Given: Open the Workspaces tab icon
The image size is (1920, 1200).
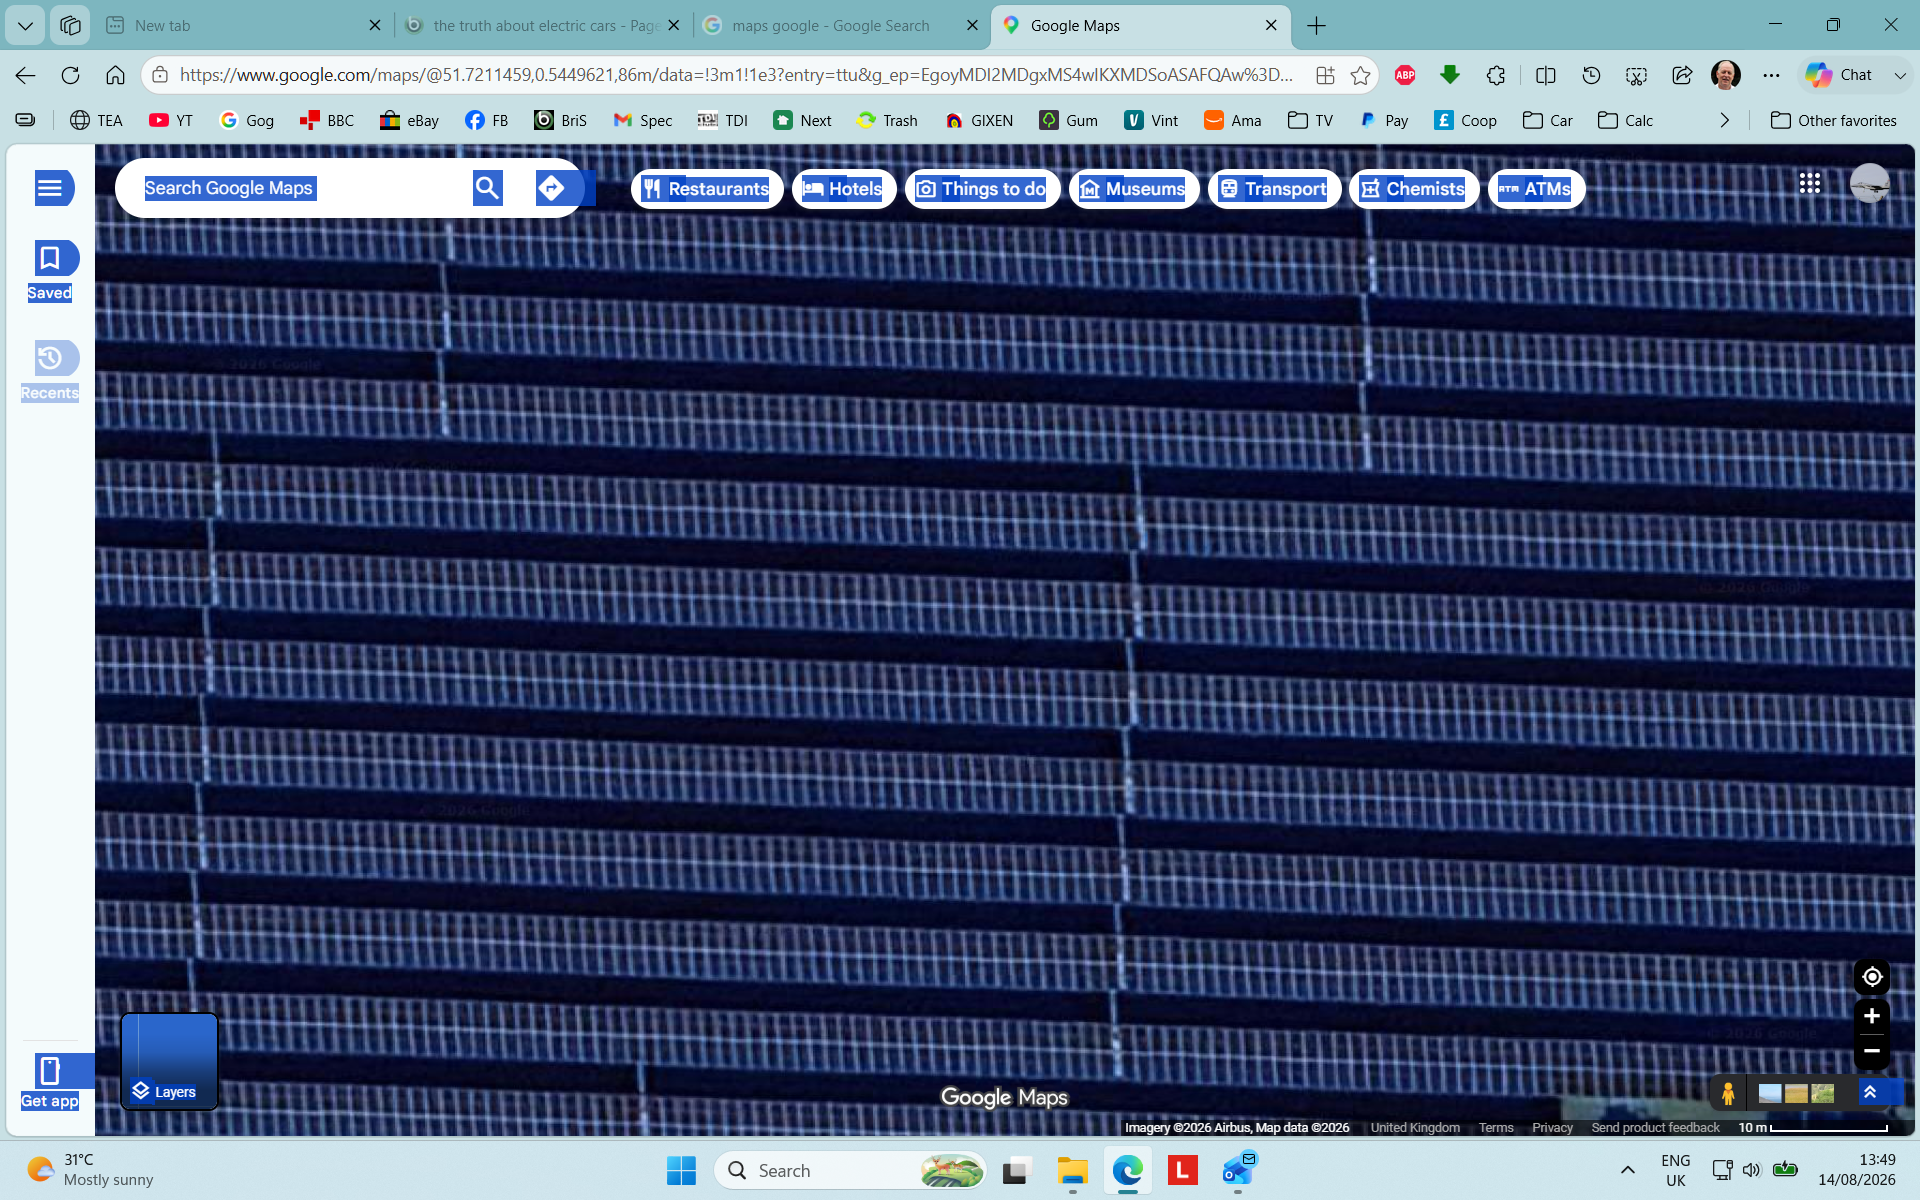Looking at the screenshot, I should pyautogui.click(x=70, y=25).
